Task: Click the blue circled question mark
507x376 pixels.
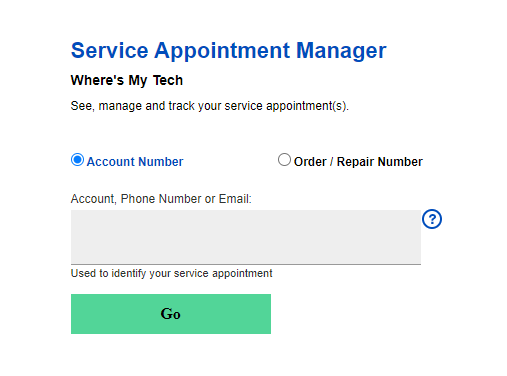Action: tap(432, 219)
